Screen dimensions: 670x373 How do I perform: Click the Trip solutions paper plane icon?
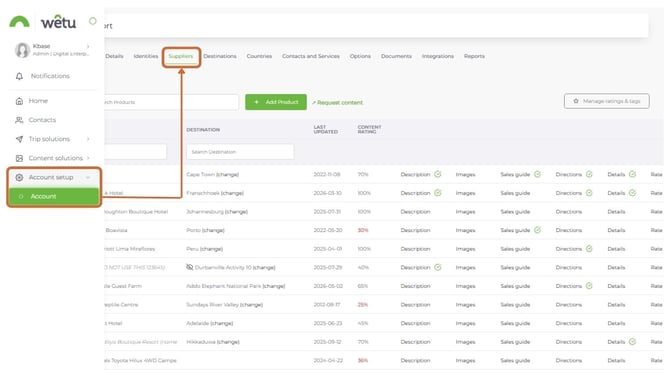[x=19, y=139]
